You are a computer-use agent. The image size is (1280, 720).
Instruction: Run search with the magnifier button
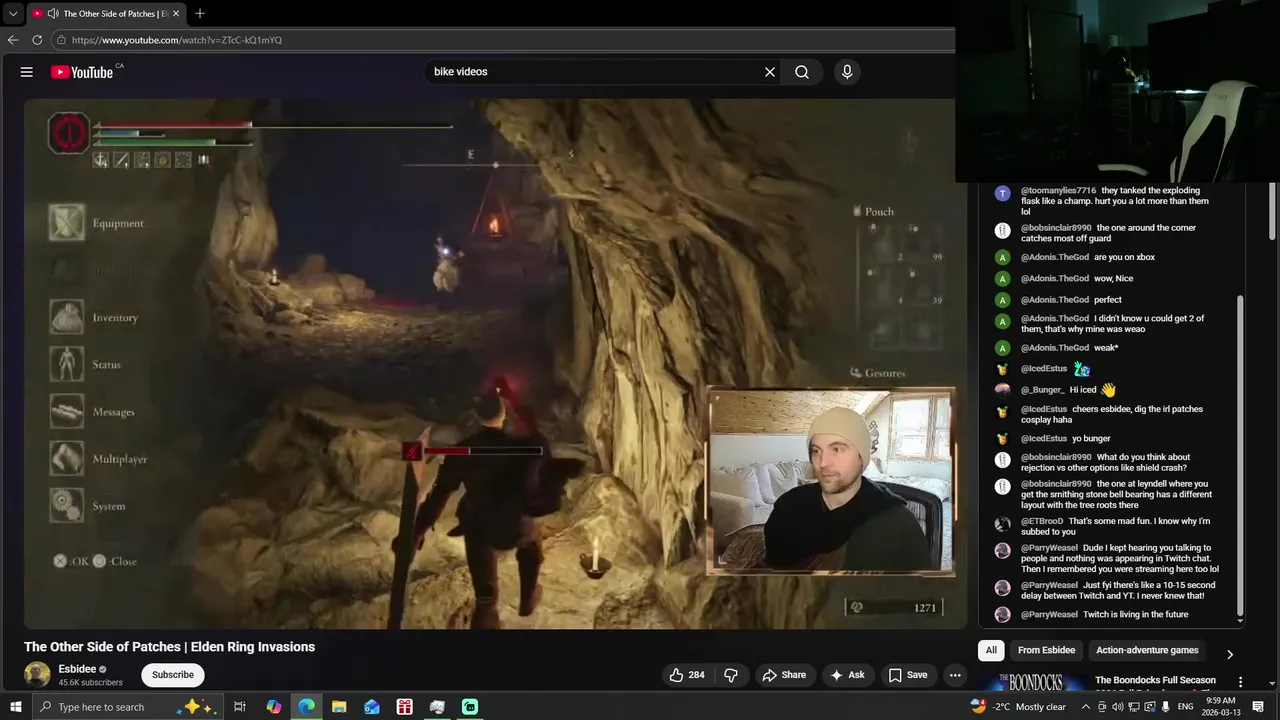click(802, 72)
